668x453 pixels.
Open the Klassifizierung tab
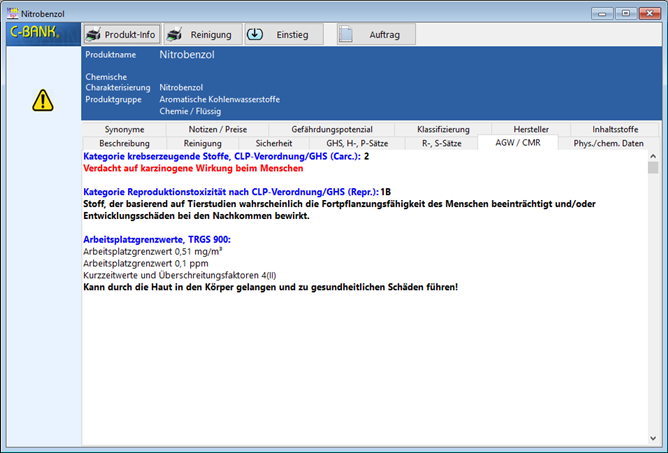[x=443, y=129]
